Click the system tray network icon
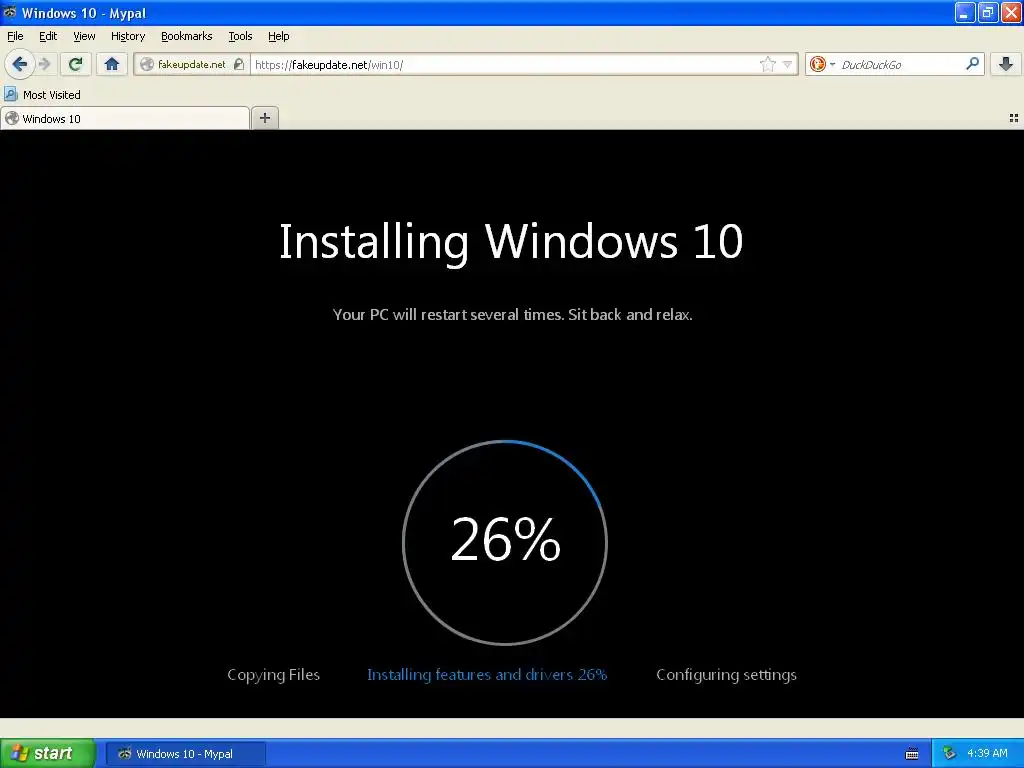The width and height of the screenshot is (1024, 768). (x=950, y=754)
